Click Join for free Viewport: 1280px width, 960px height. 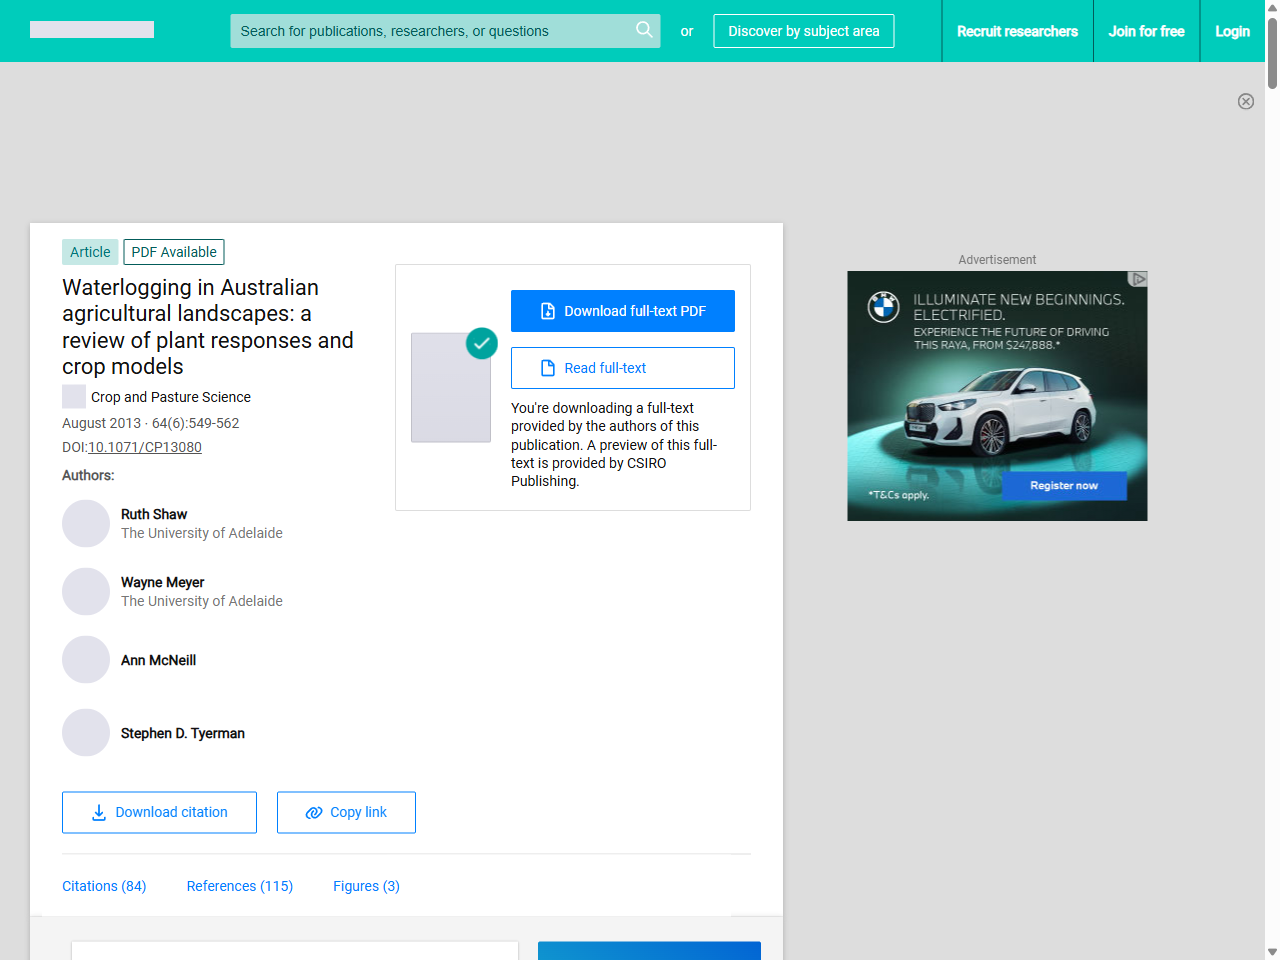[1146, 31]
